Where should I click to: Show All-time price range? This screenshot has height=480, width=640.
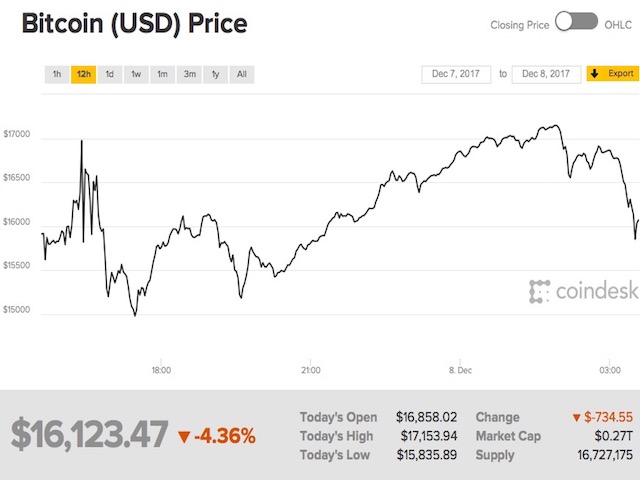point(241,74)
